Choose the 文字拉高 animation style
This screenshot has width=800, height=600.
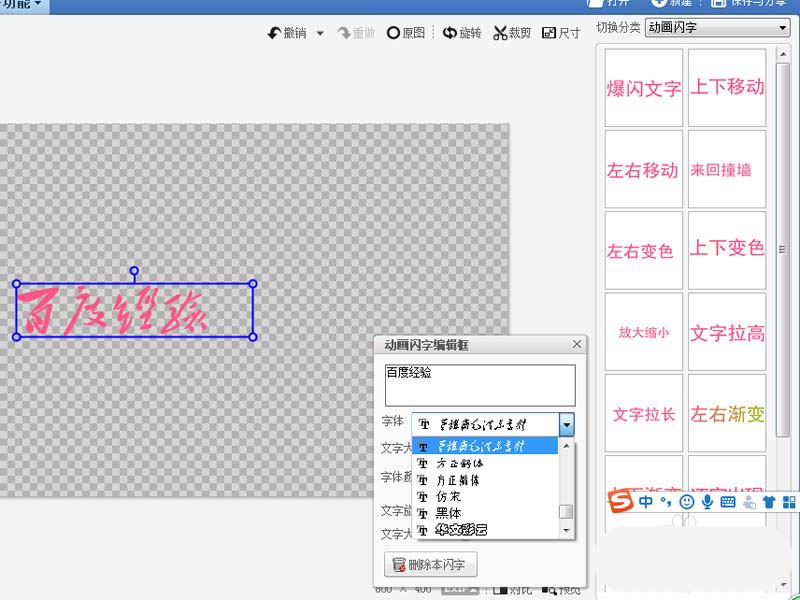(727, 332)
